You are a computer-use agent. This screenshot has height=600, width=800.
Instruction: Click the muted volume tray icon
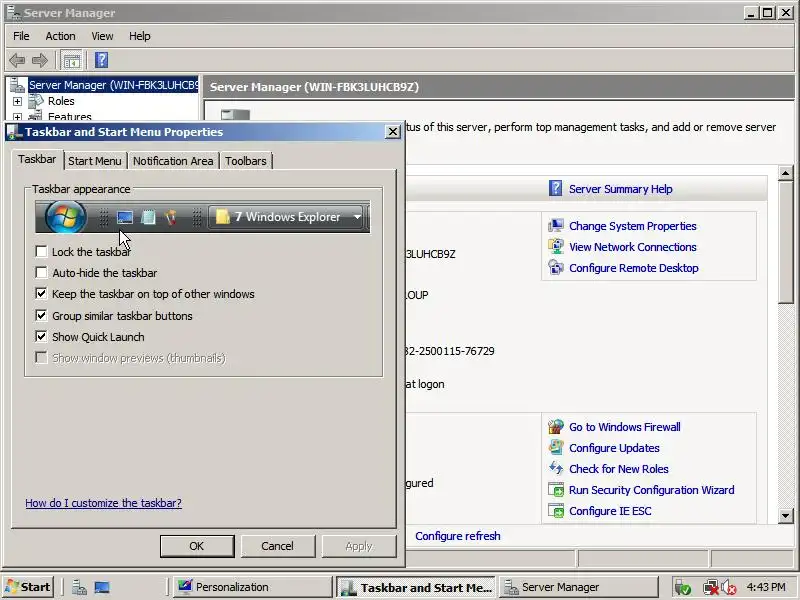click(728, 588)
